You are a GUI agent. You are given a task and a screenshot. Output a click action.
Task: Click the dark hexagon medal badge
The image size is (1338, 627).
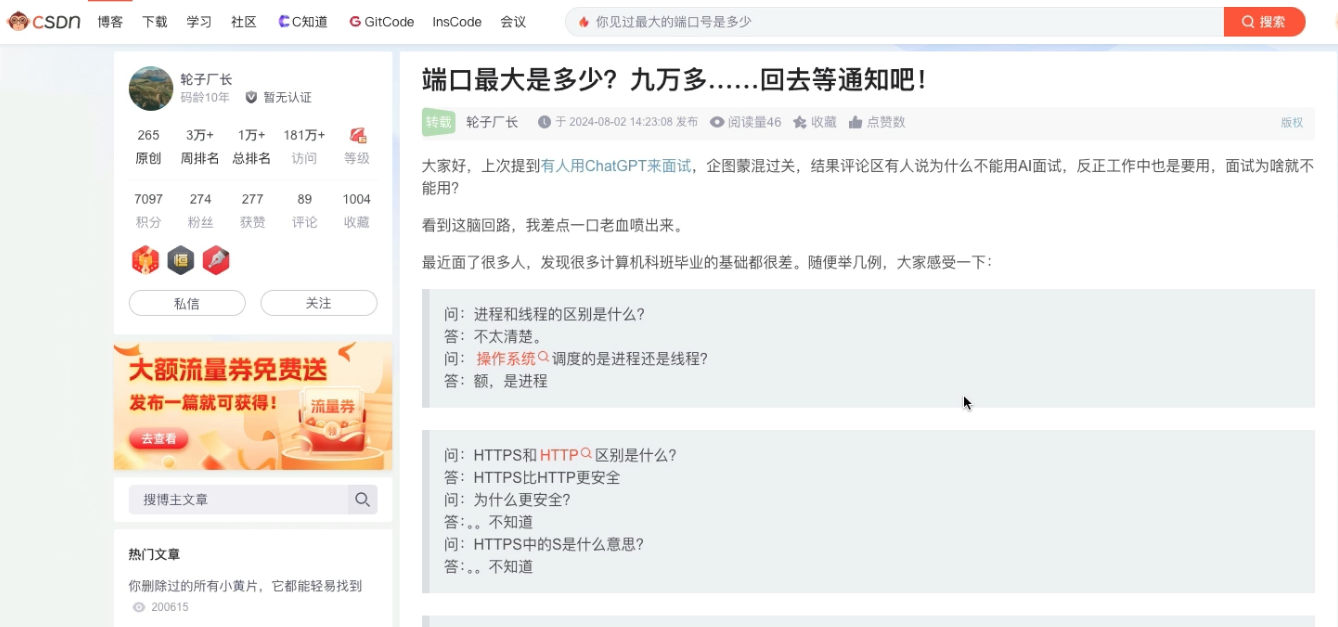(181, 261)
